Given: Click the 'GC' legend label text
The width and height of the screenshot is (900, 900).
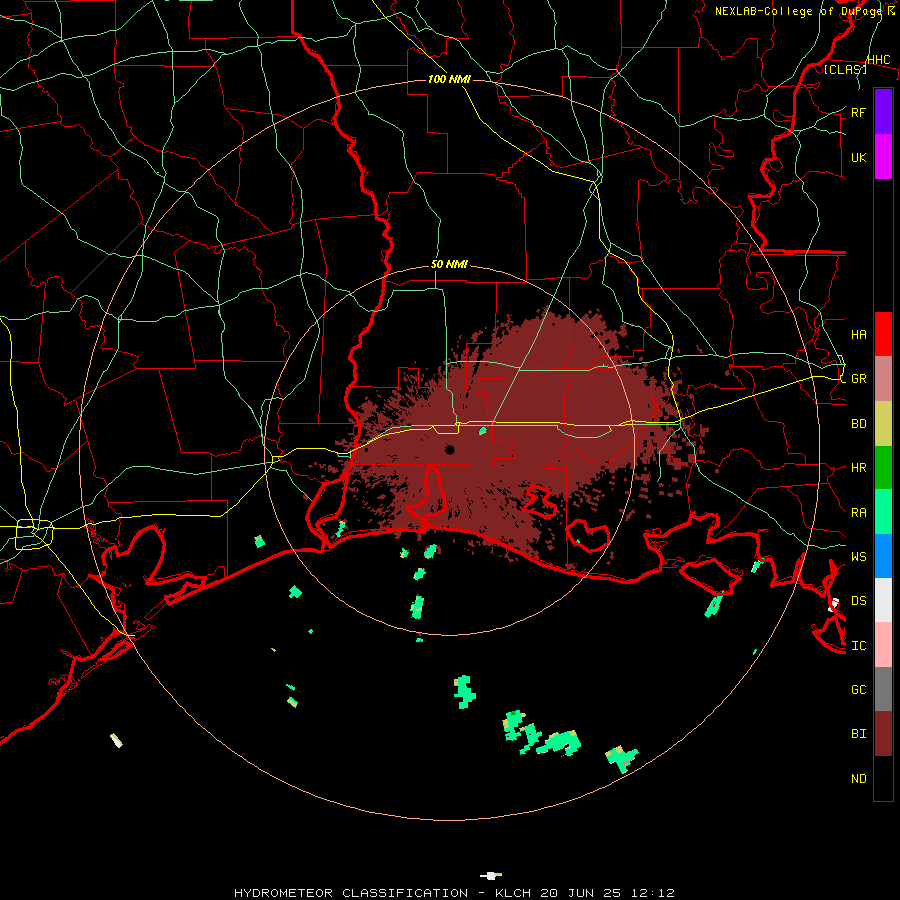Looking at the screenshot, I should [x=859, y=690].
